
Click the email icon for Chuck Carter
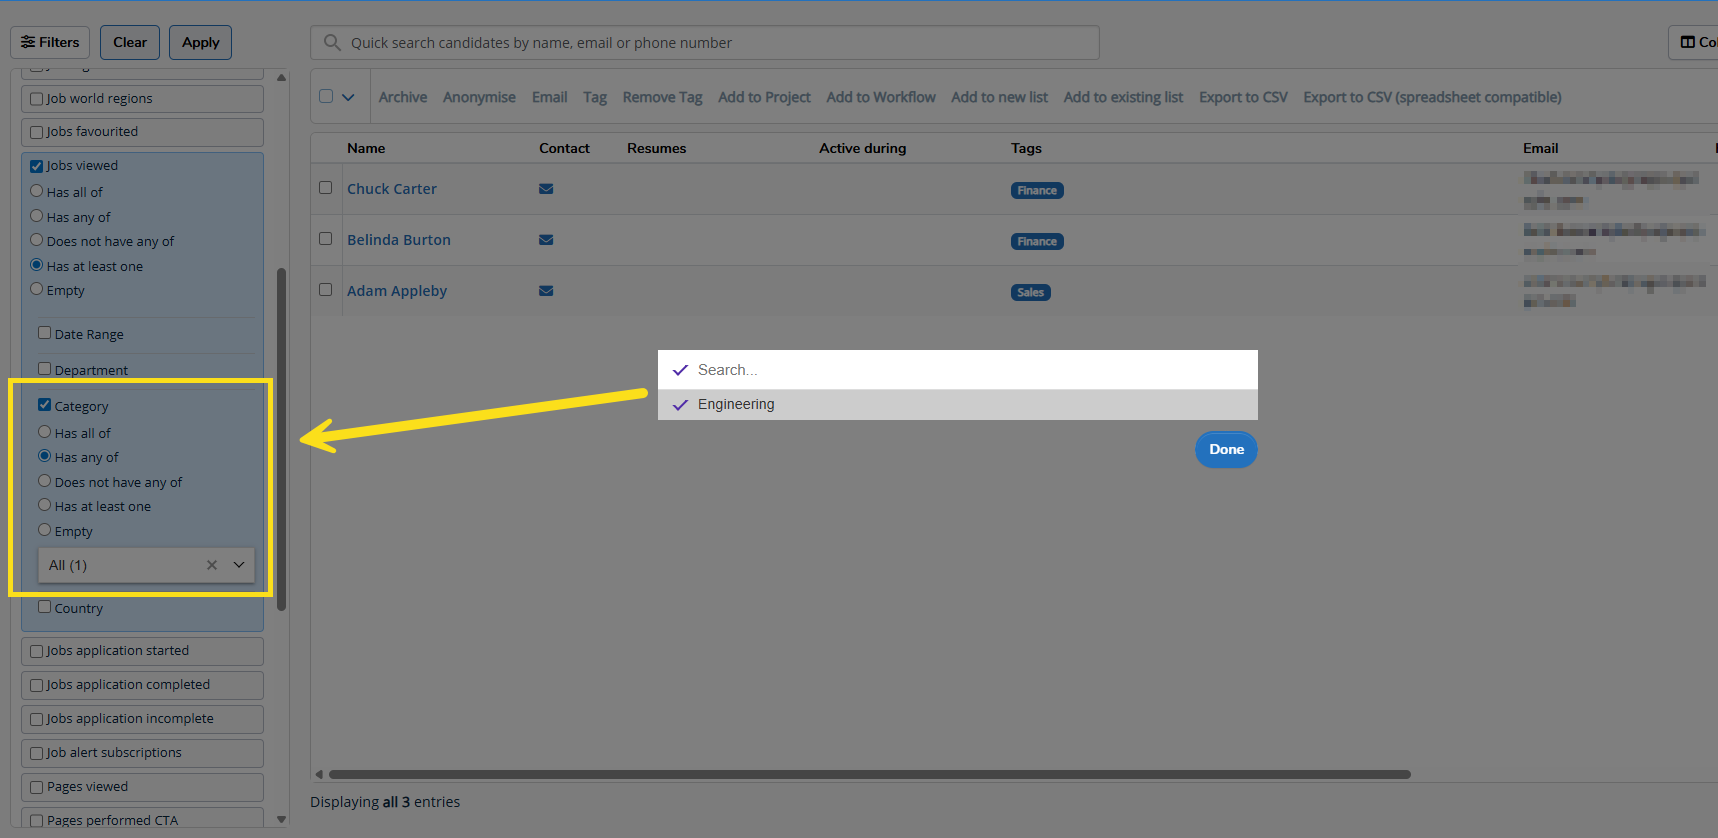tap(546, 189)
